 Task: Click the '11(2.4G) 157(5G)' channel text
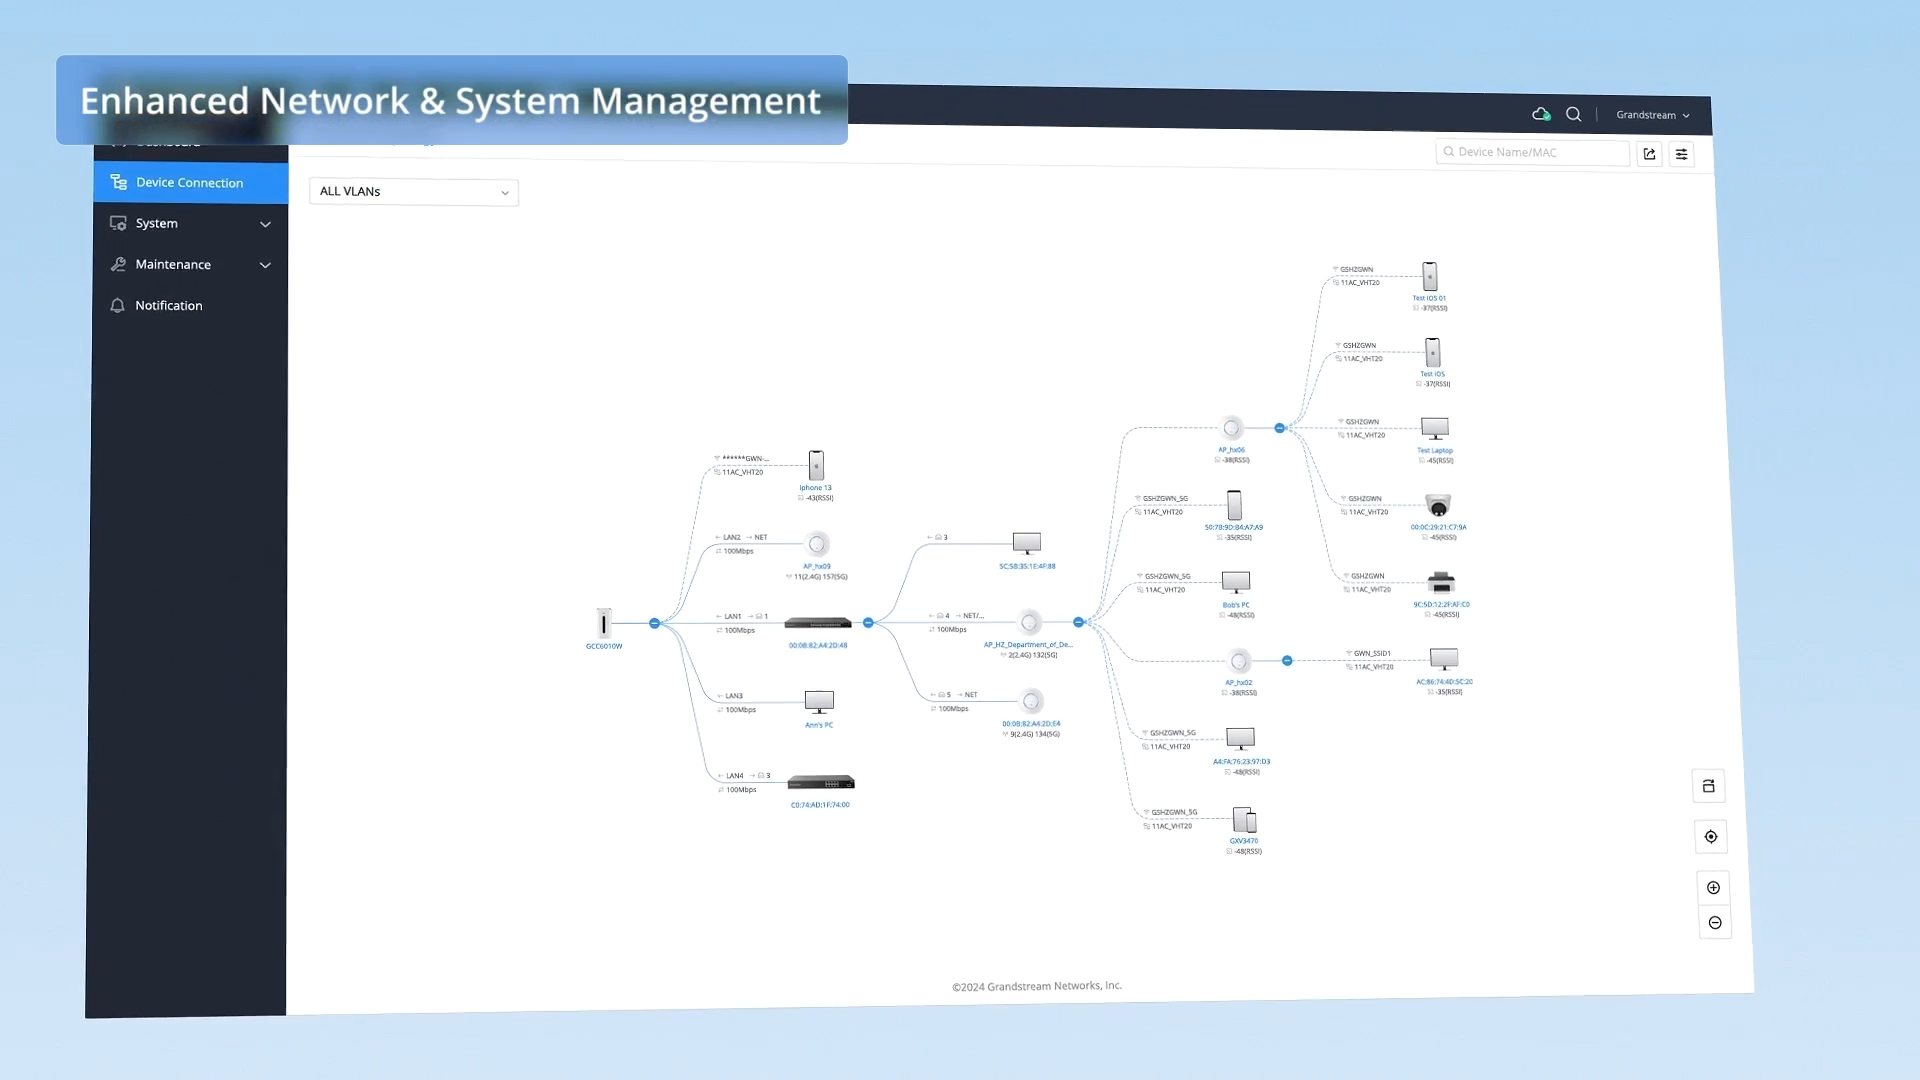(820, 577)
